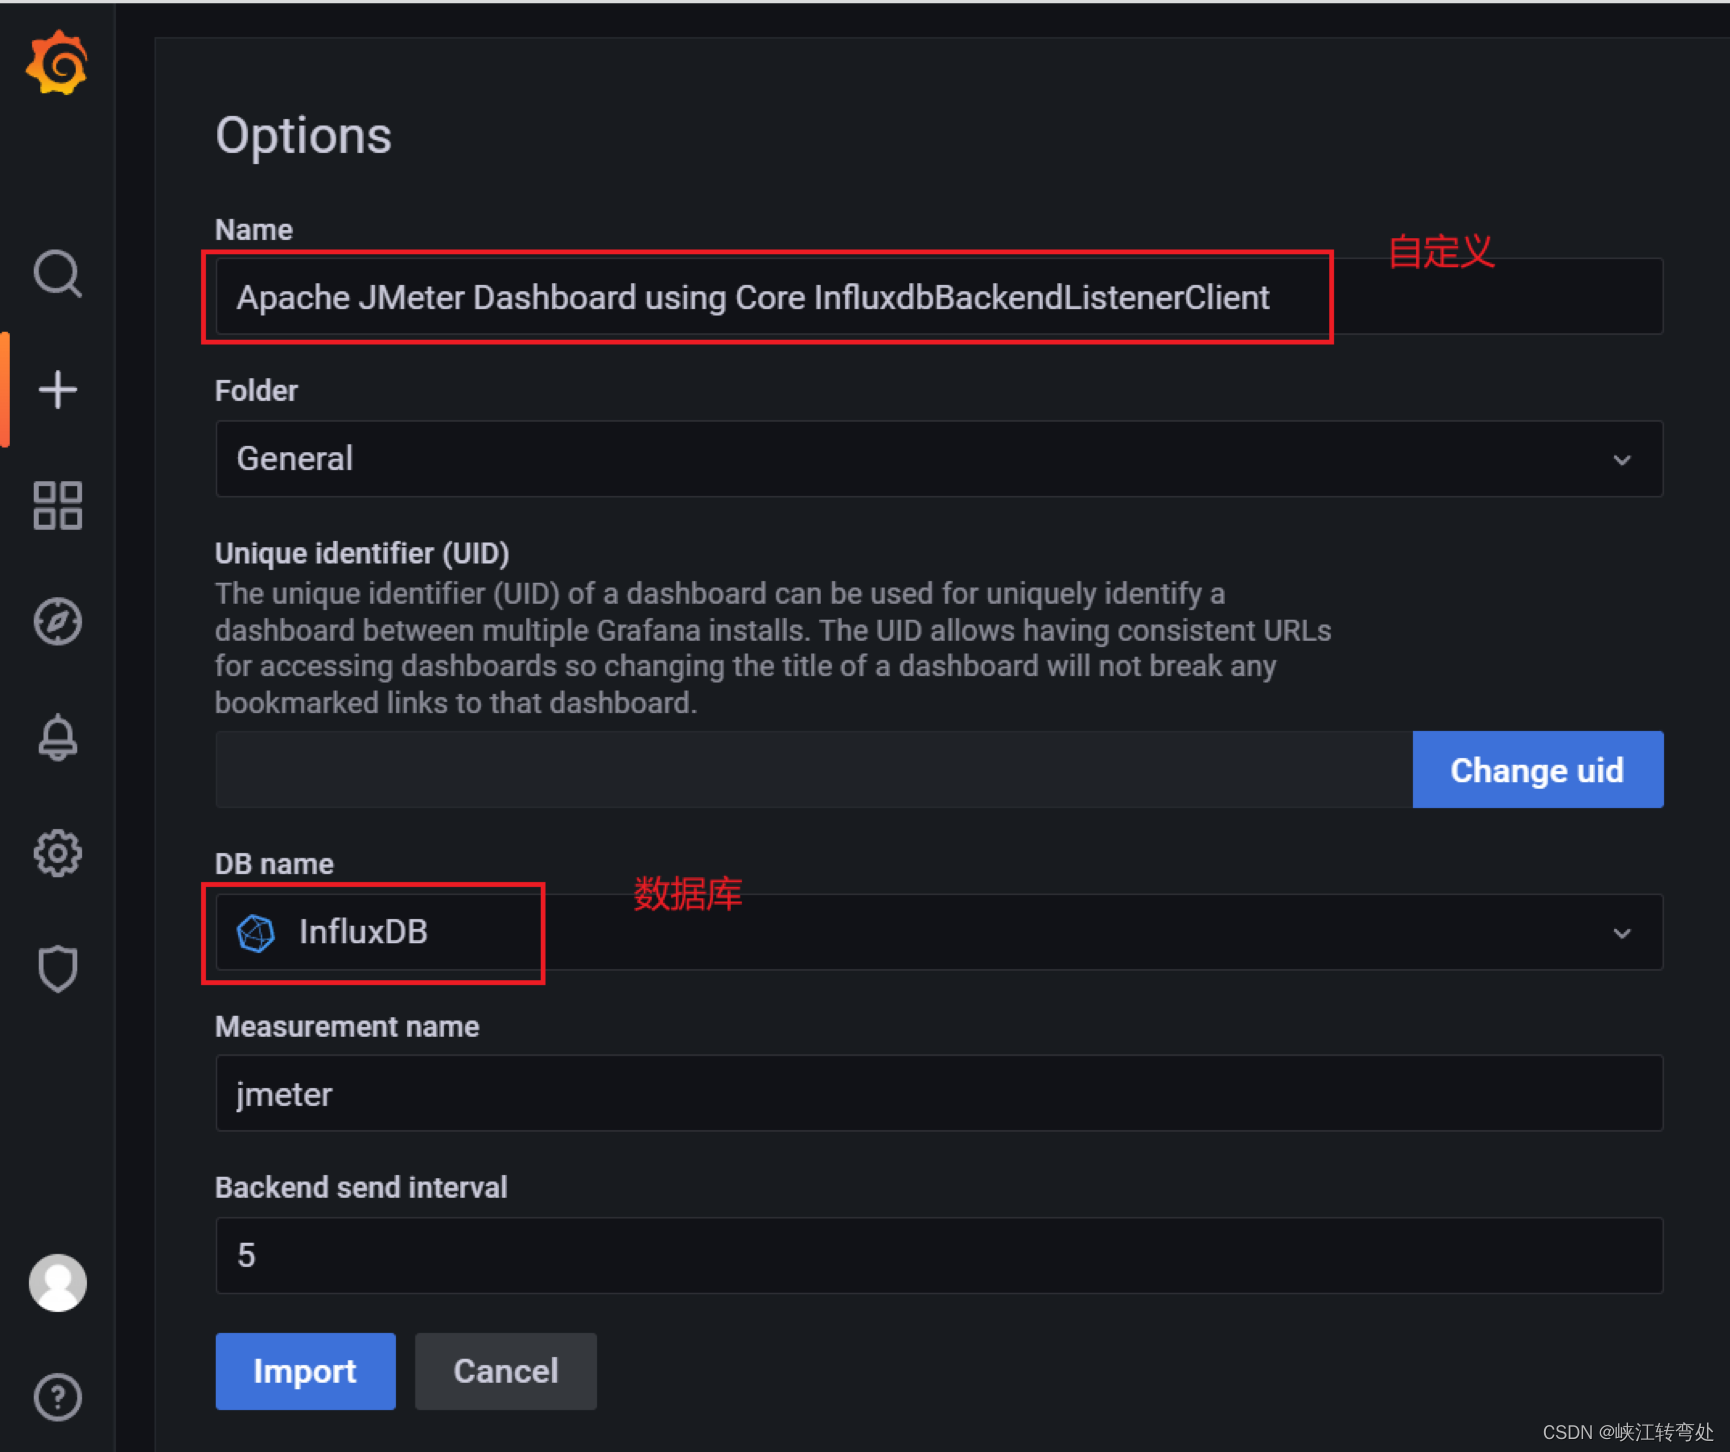
Task: Click the Change uid button
Action: 1537,770
